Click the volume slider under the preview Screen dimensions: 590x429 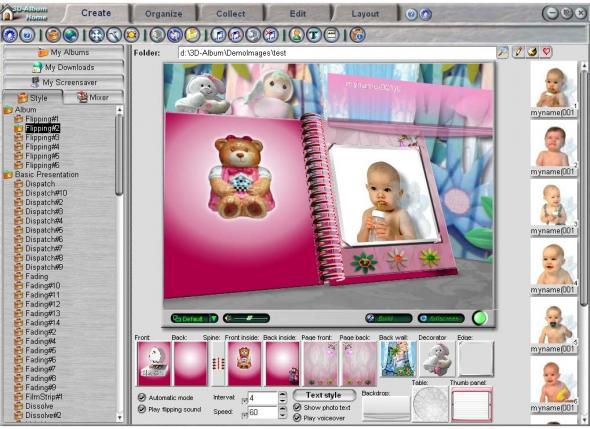pyautogui.click(x=246, y=318)
